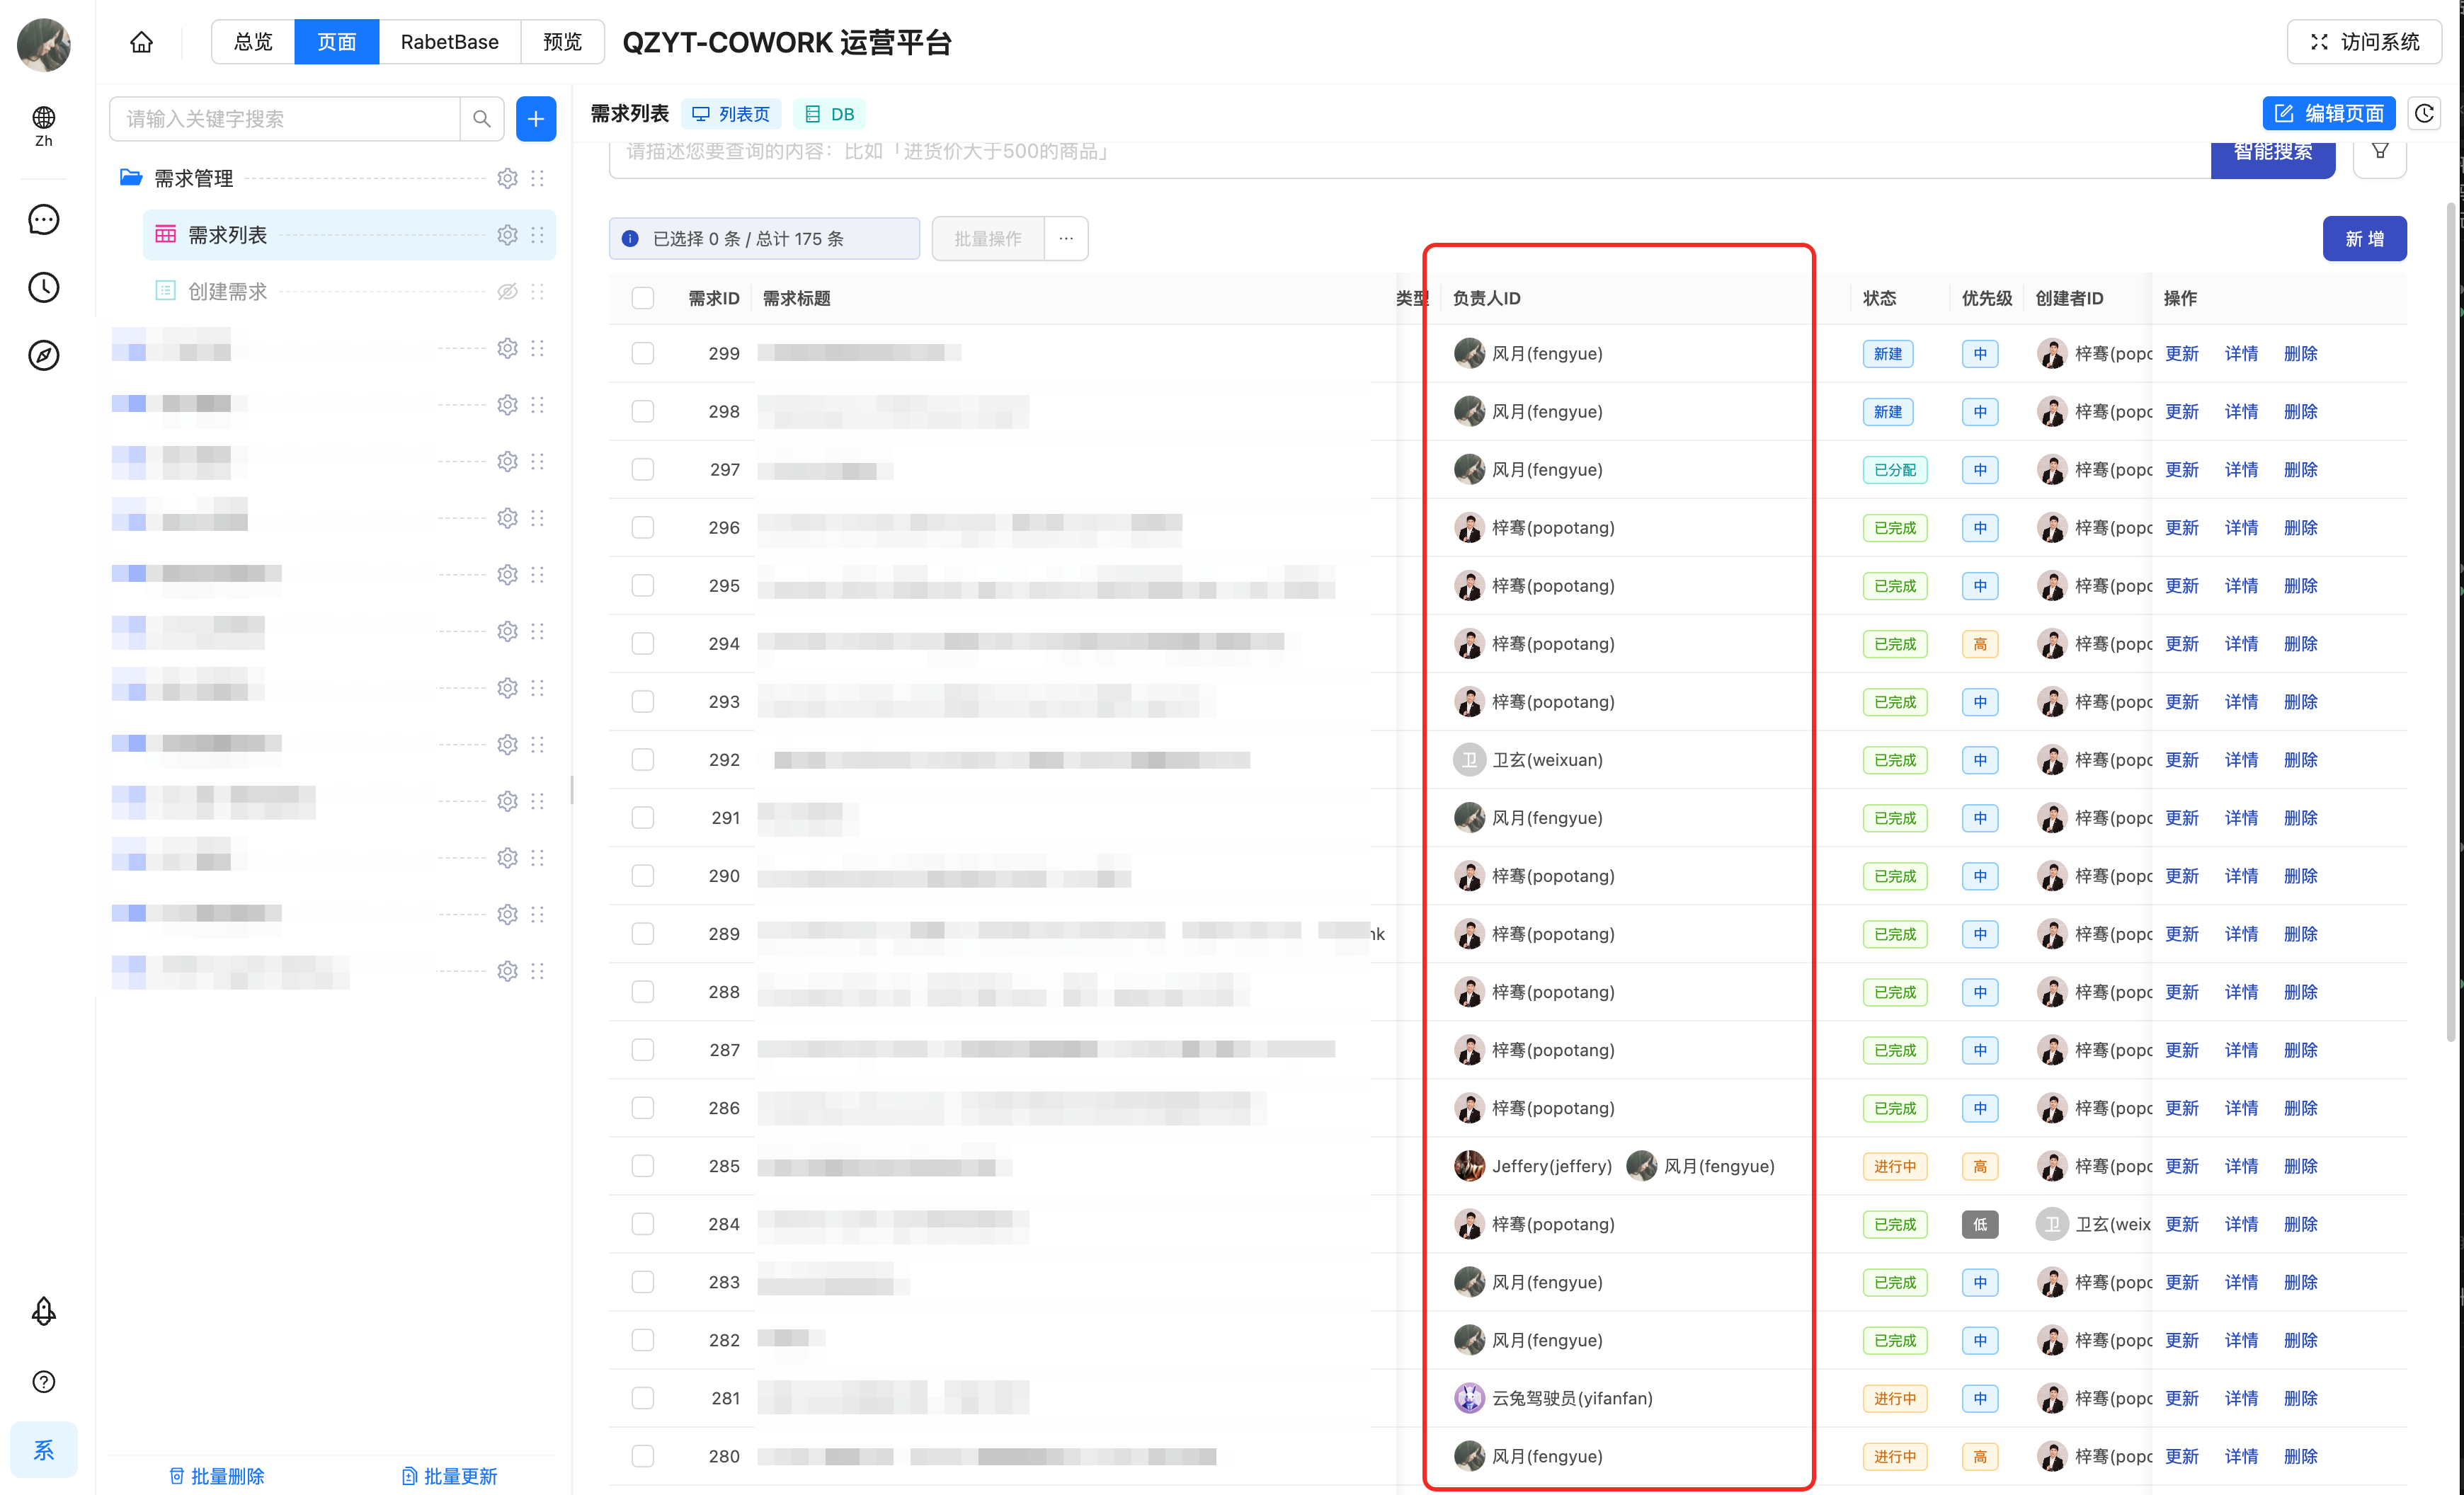
Task: Click the refresh history icon near 编辑页面
Action: coord(2424,114)
